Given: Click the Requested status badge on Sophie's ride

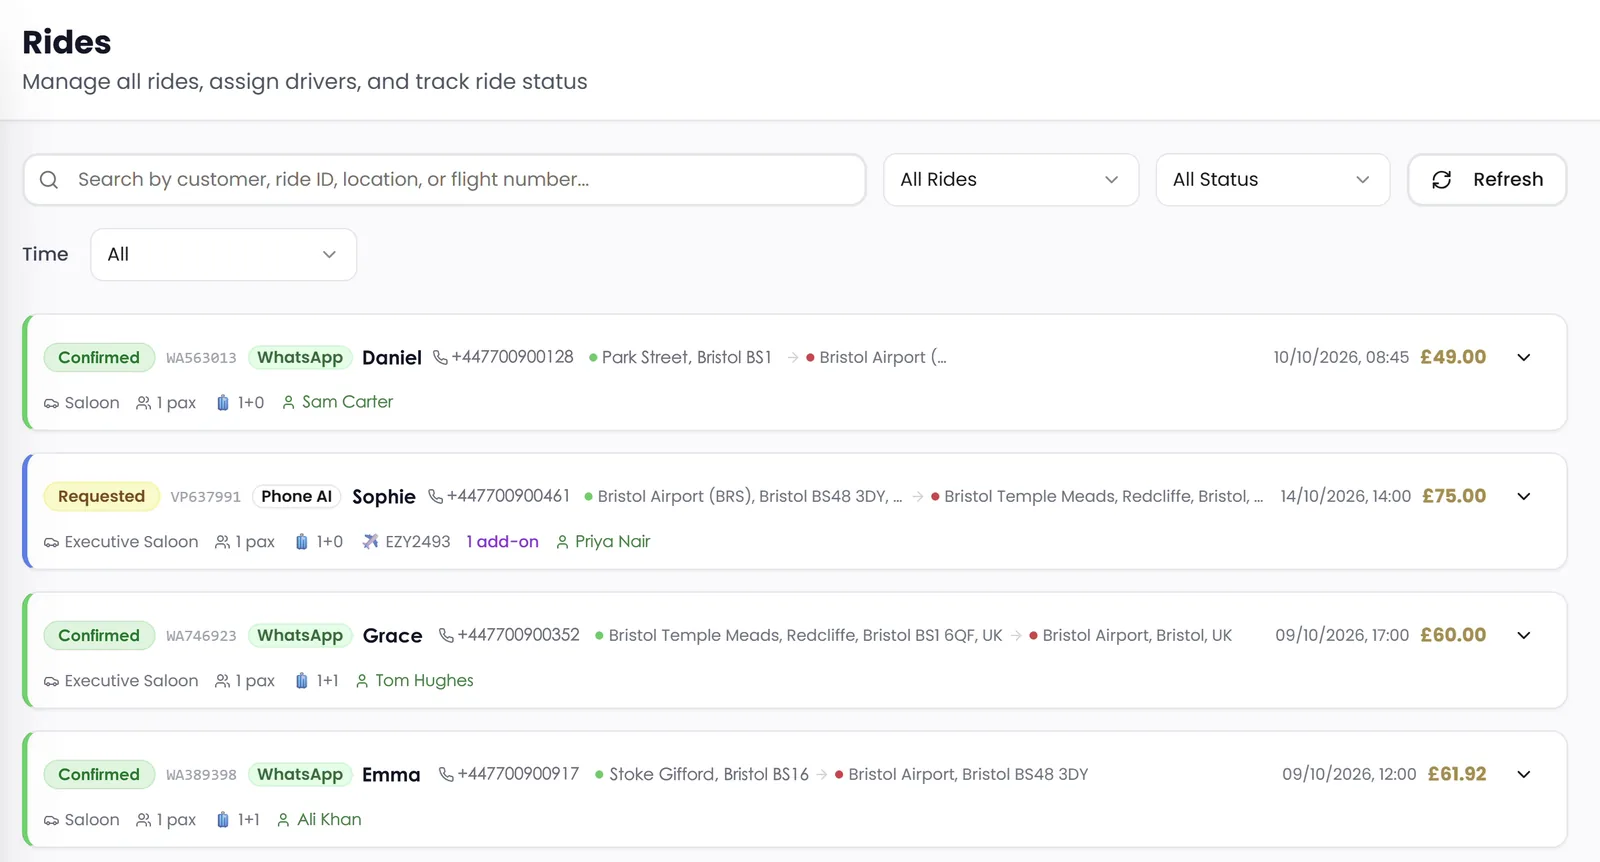Looking at the screenshot, I should pyautogui.click(x=101, y=497).
